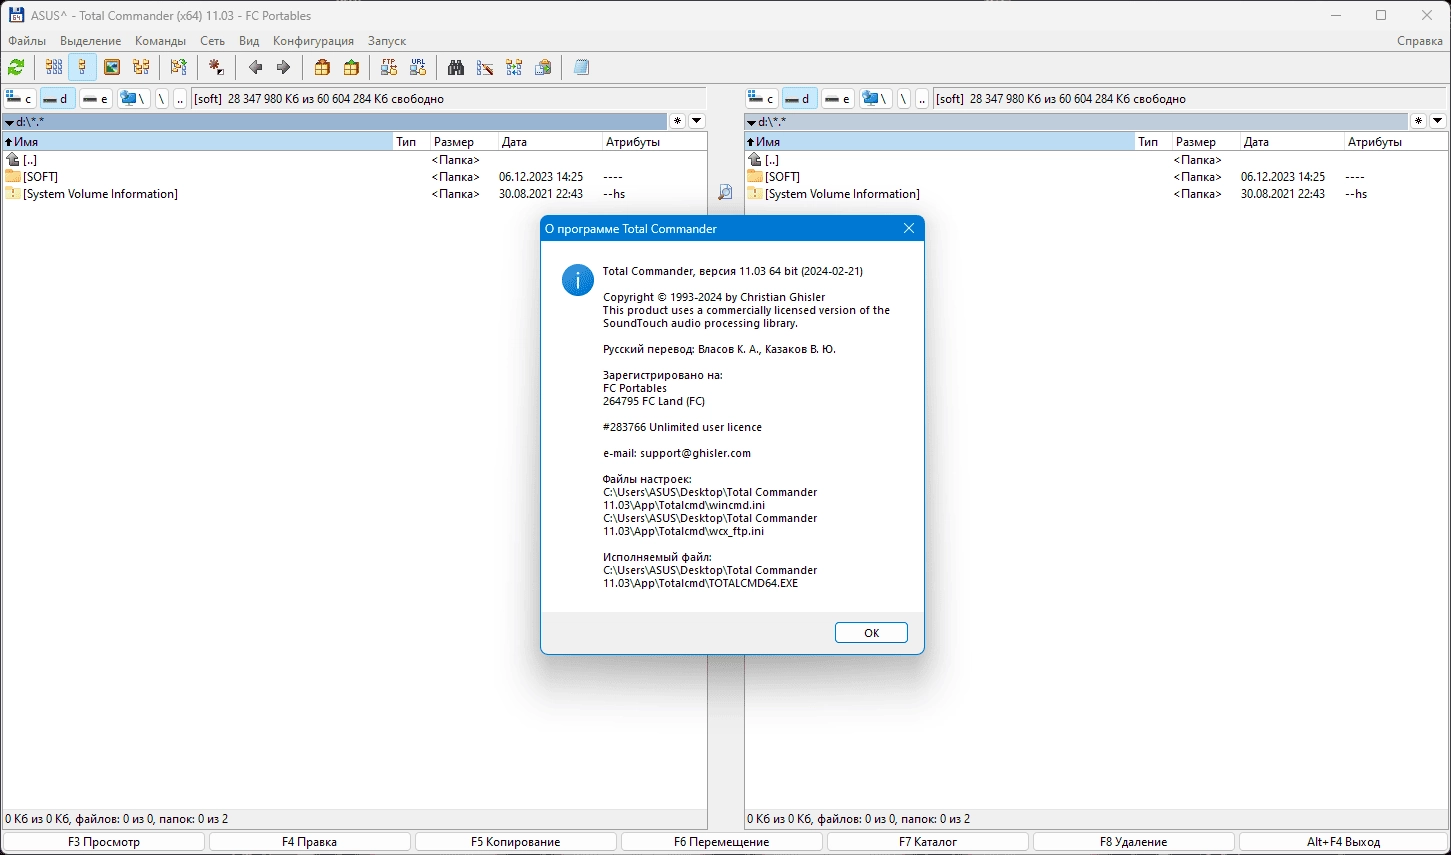Go forward with right arrow icon
The width and height of the screenshot is (1451, 855).
[283, 67]
